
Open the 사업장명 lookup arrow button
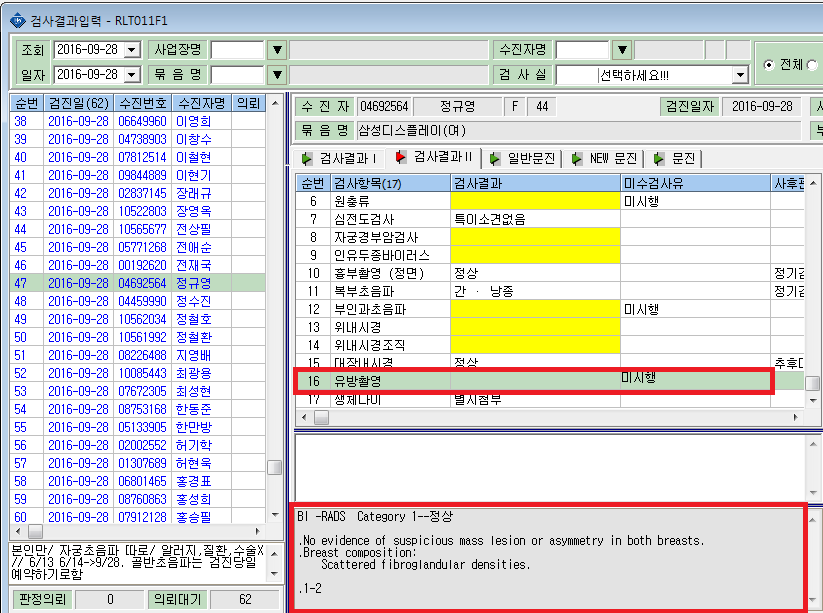tap(277, 50)
